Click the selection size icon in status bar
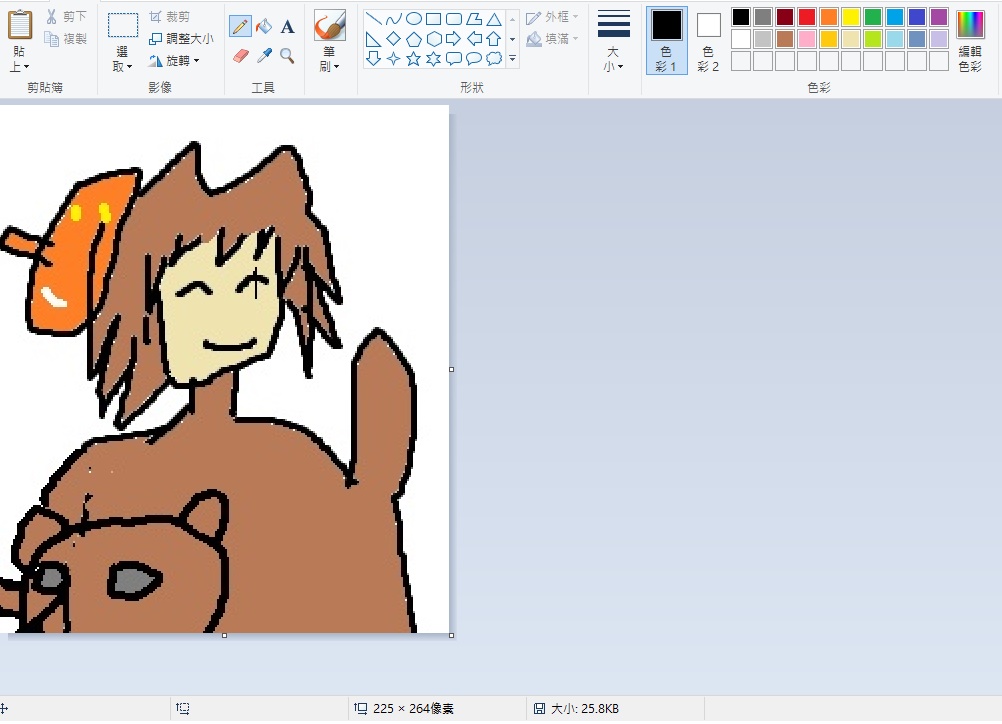The image size is (1002, 724). click(183, 708)
